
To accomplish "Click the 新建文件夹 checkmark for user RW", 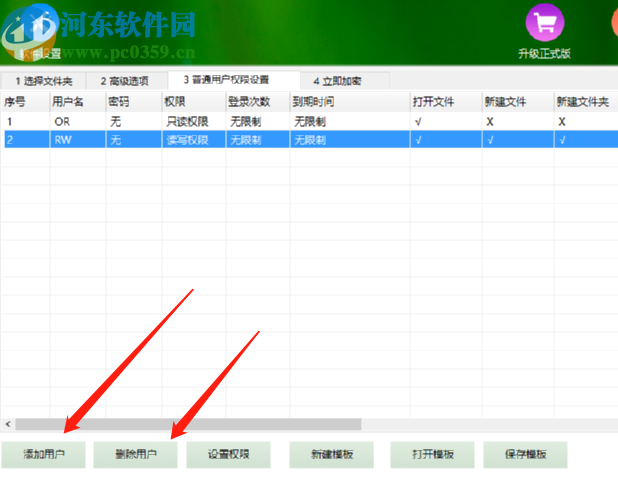I will 562,140.
